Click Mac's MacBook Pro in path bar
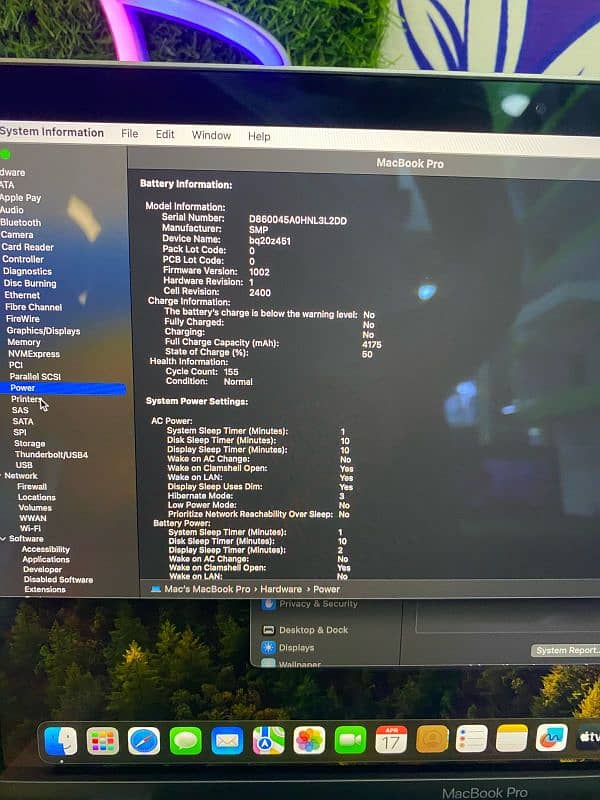The image size is (600, 800). 207,589
